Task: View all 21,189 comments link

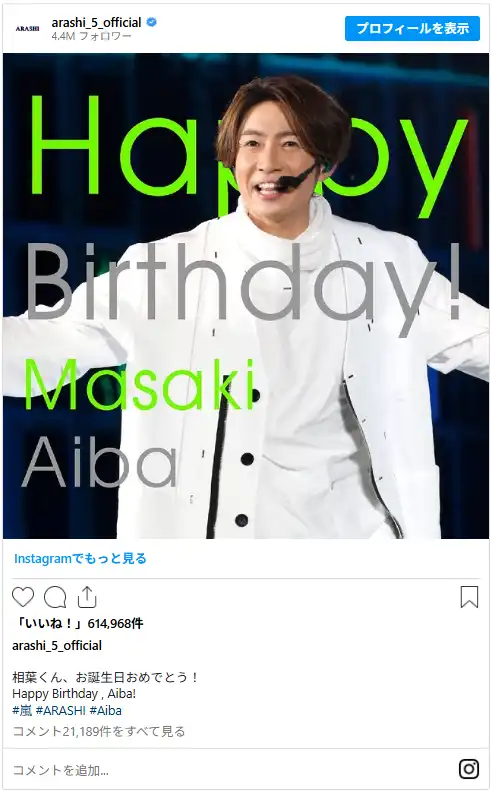Action: [99, 732]
